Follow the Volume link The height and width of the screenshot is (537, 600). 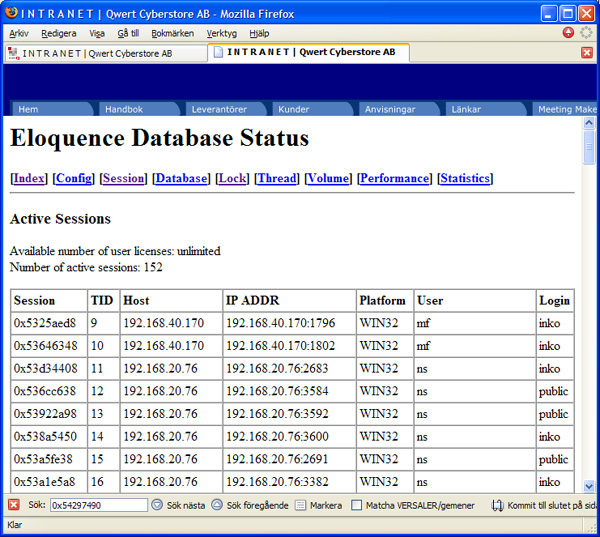pyautogui.click(x=328, y=178)
